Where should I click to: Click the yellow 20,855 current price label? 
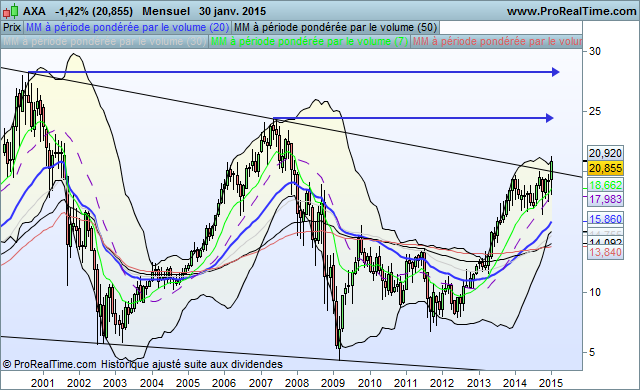605,168
